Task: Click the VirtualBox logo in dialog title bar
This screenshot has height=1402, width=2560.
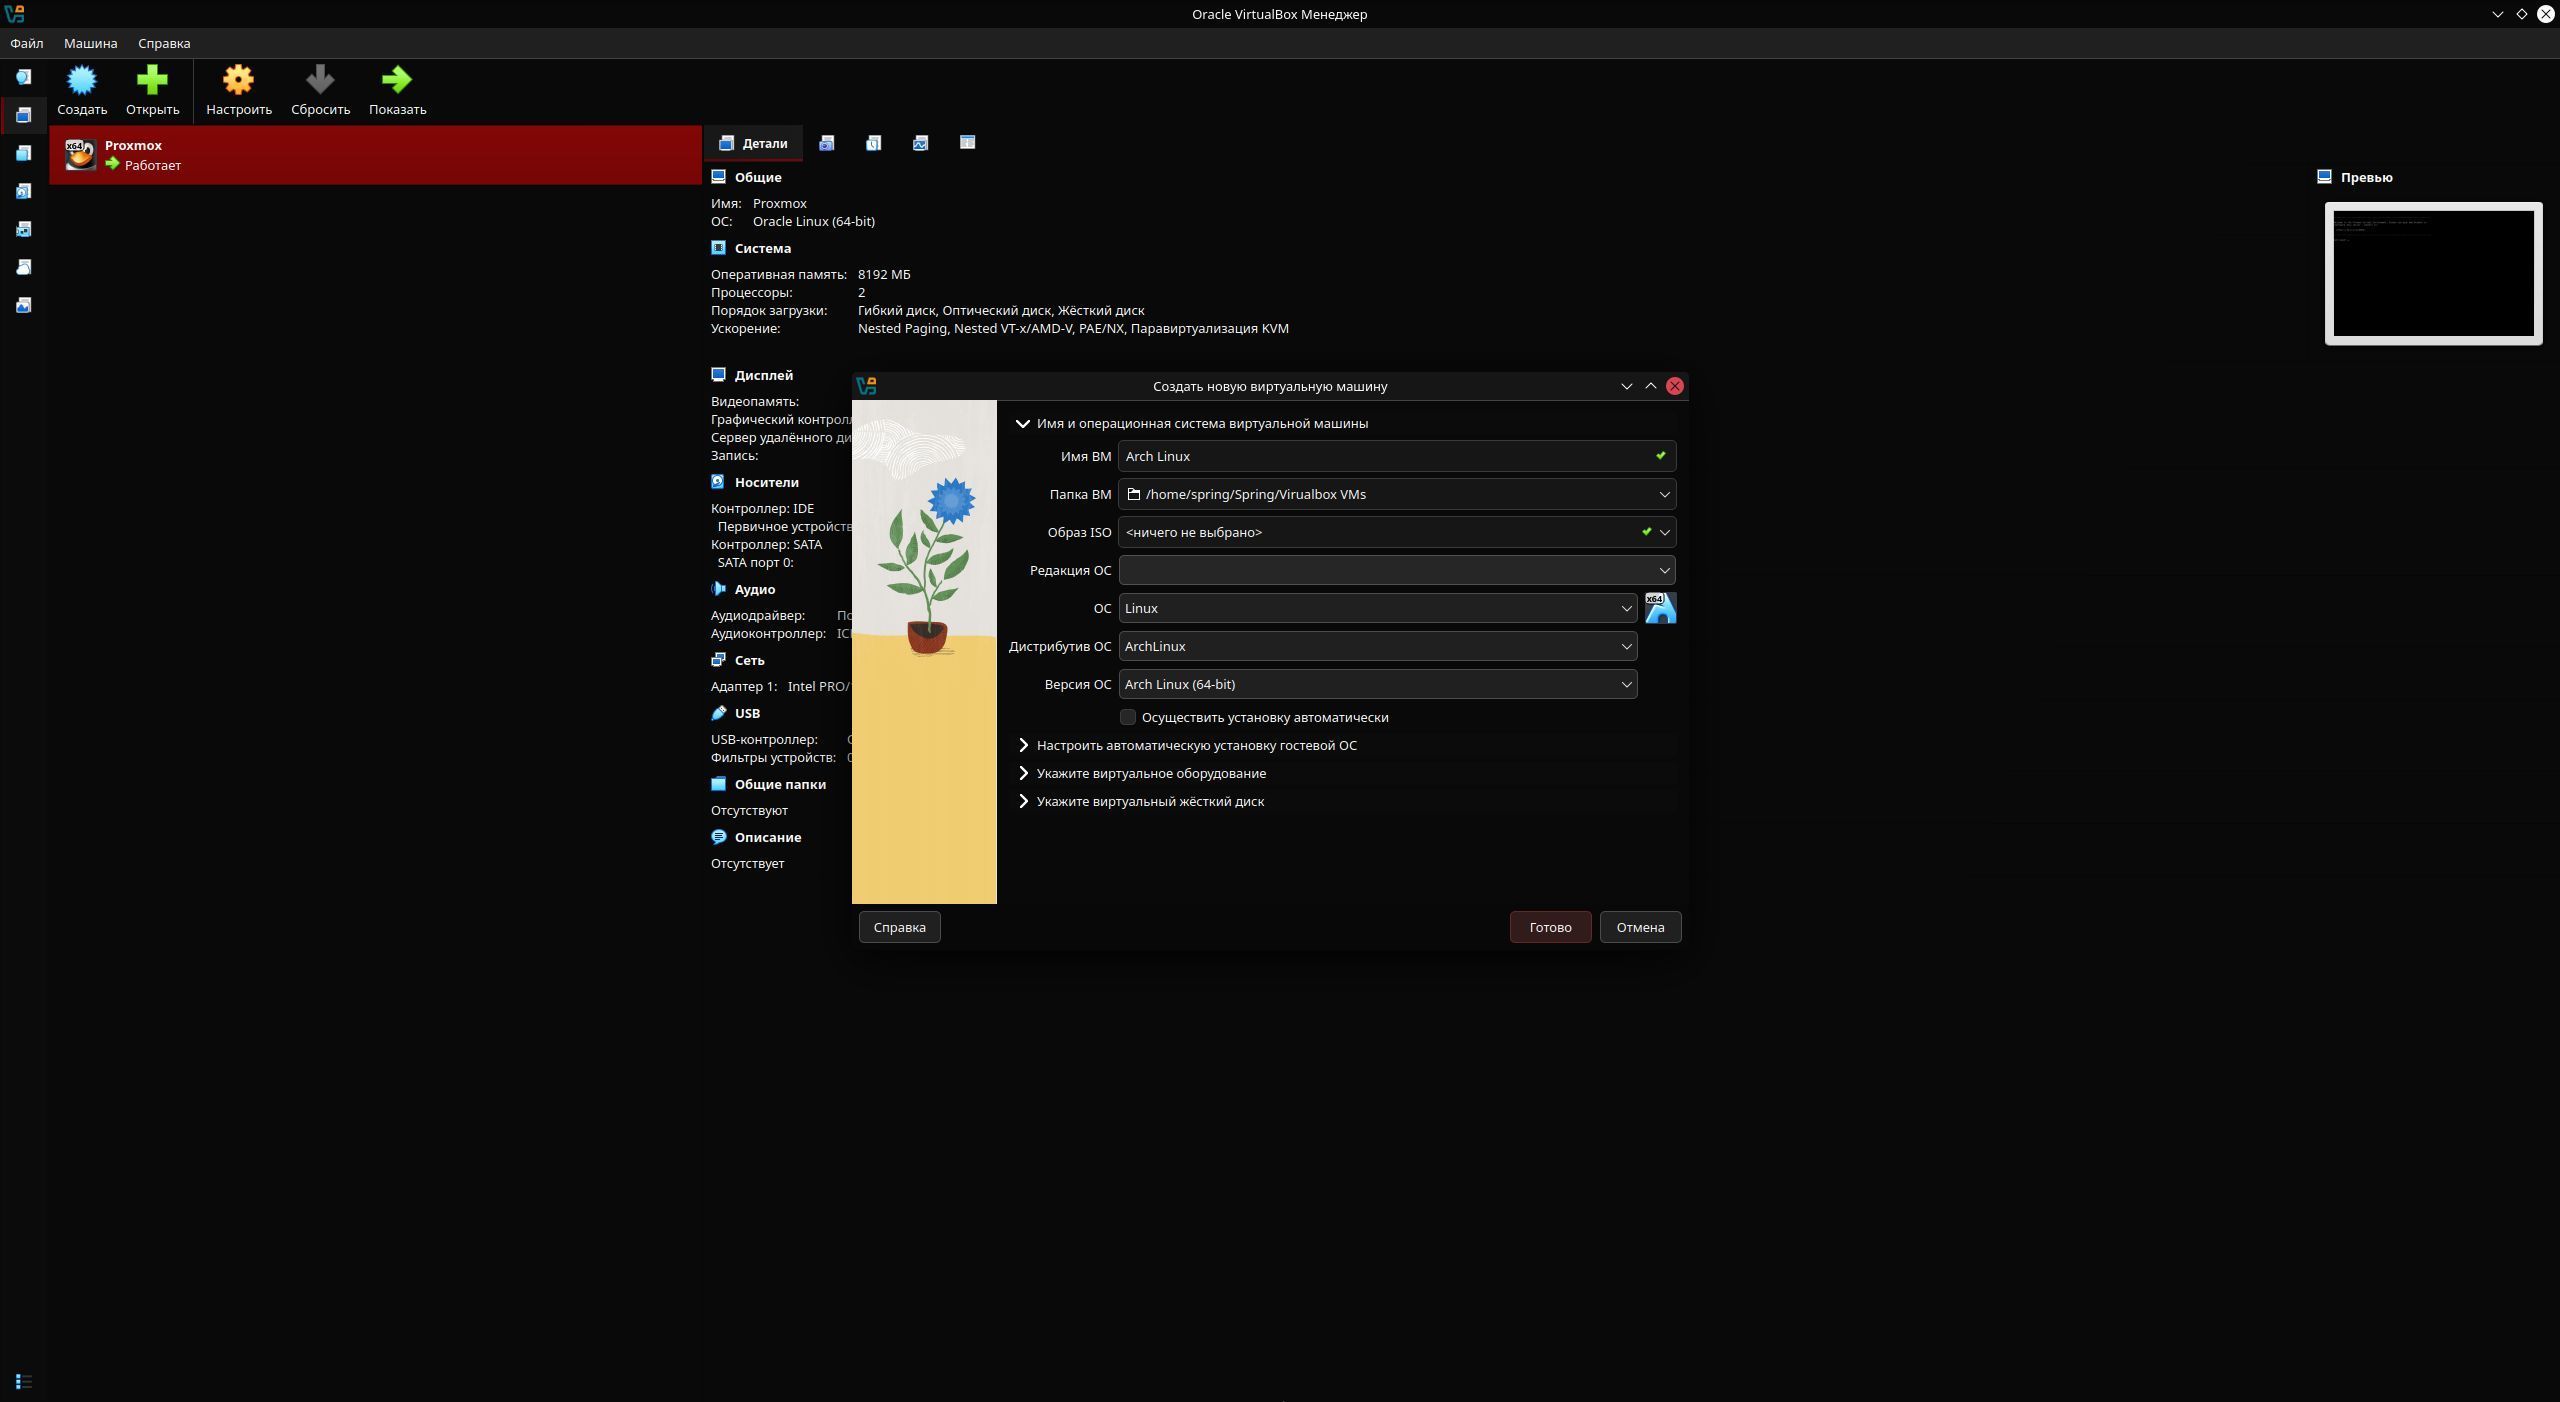Action: 867,386
